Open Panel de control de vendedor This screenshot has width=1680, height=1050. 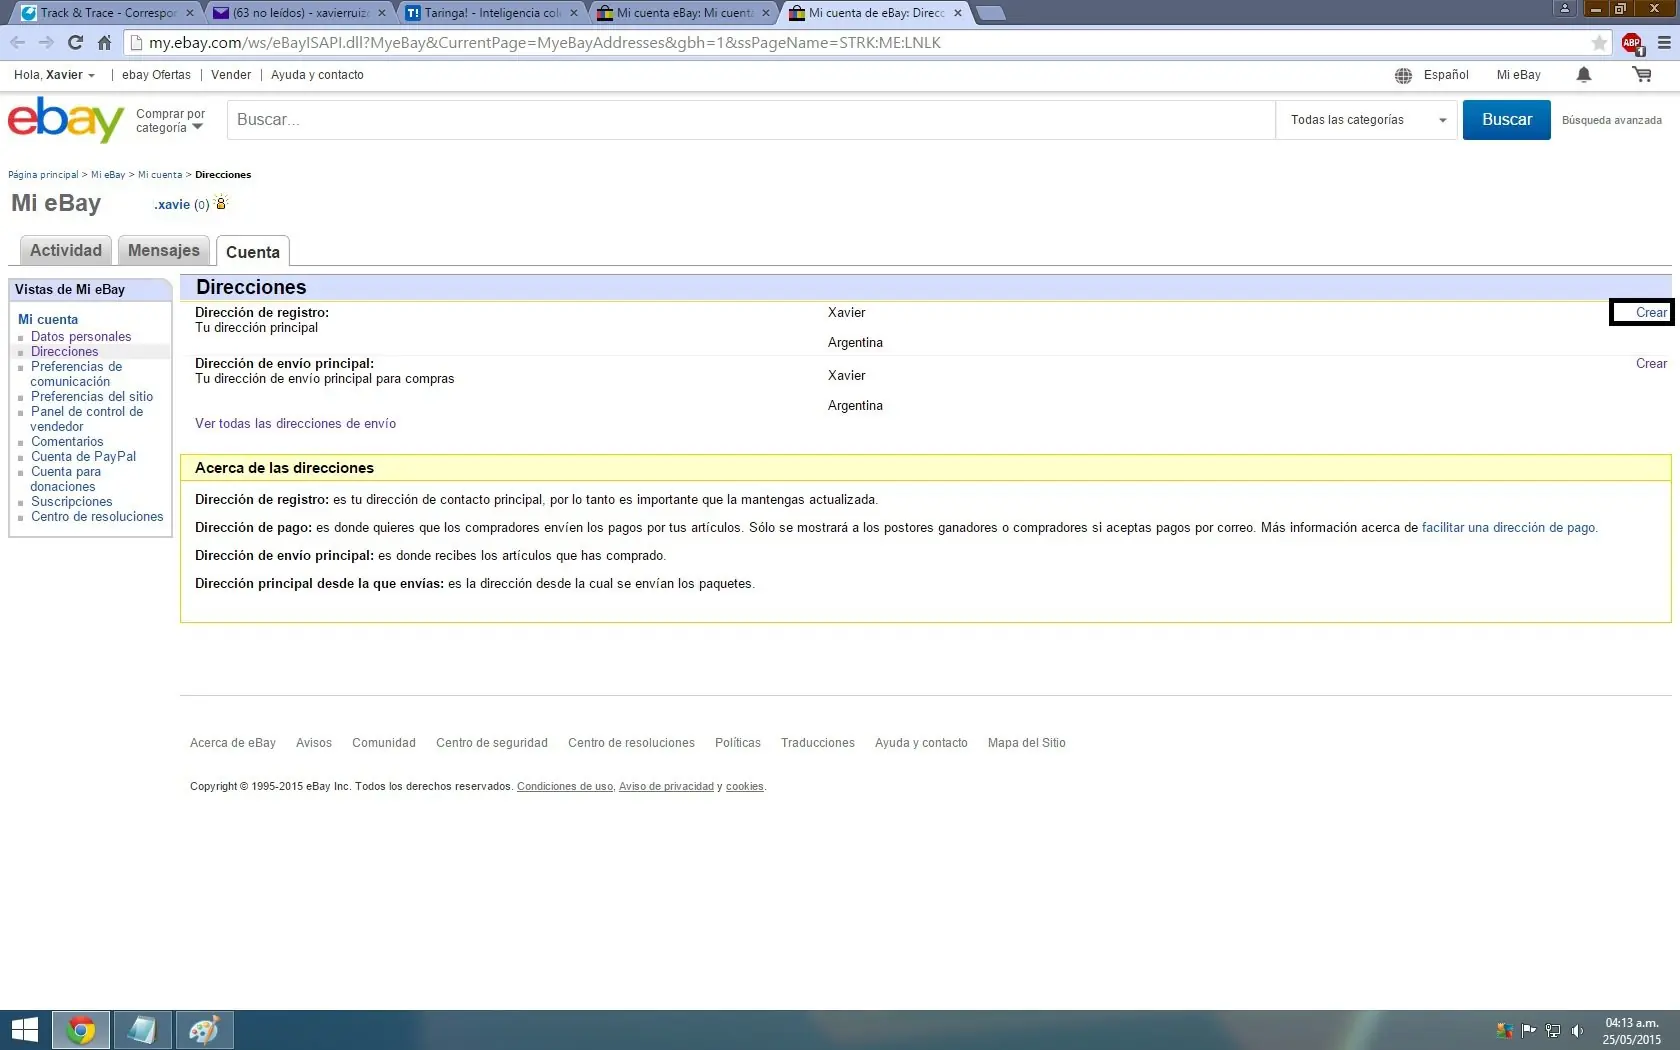pyautogui.click(x=87, y=419)
